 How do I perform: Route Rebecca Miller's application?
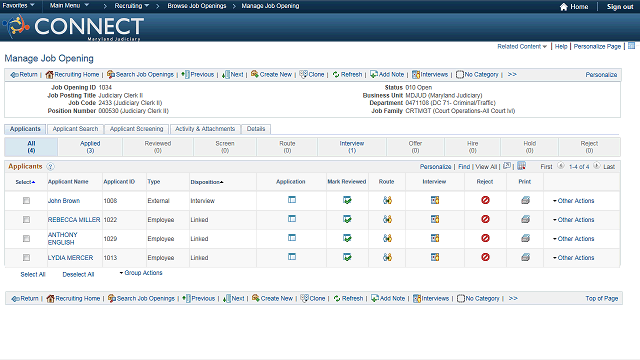pos(387,219)
